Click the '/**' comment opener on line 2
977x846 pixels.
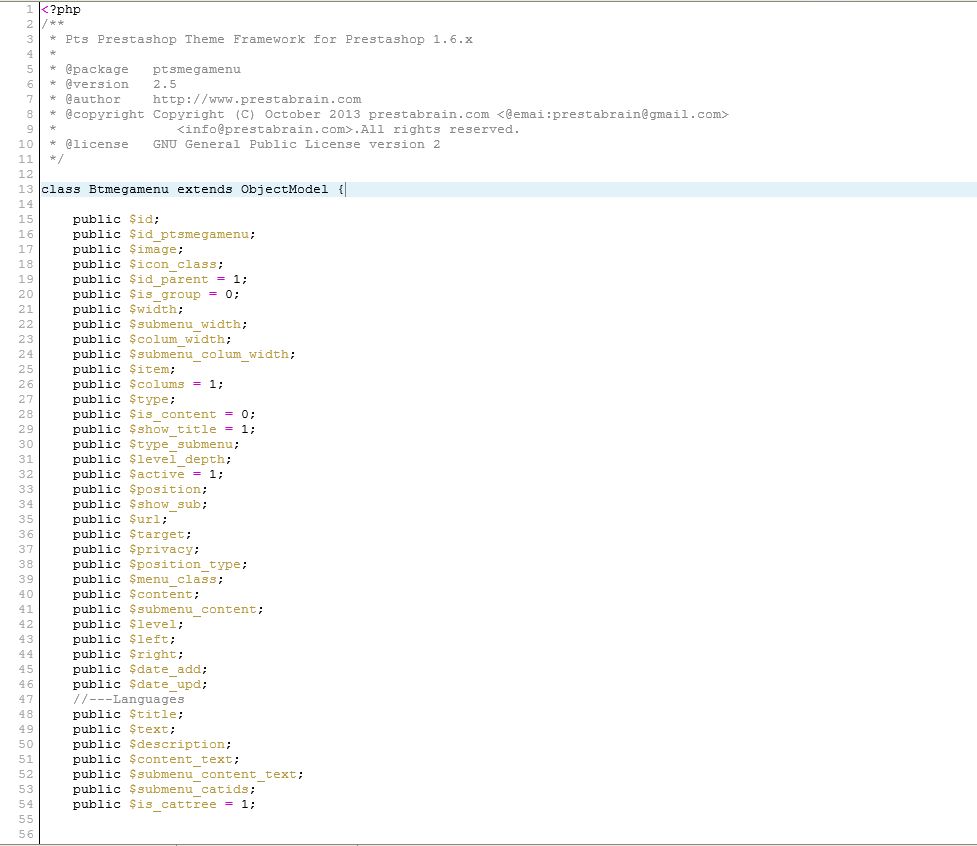(53, 24)
